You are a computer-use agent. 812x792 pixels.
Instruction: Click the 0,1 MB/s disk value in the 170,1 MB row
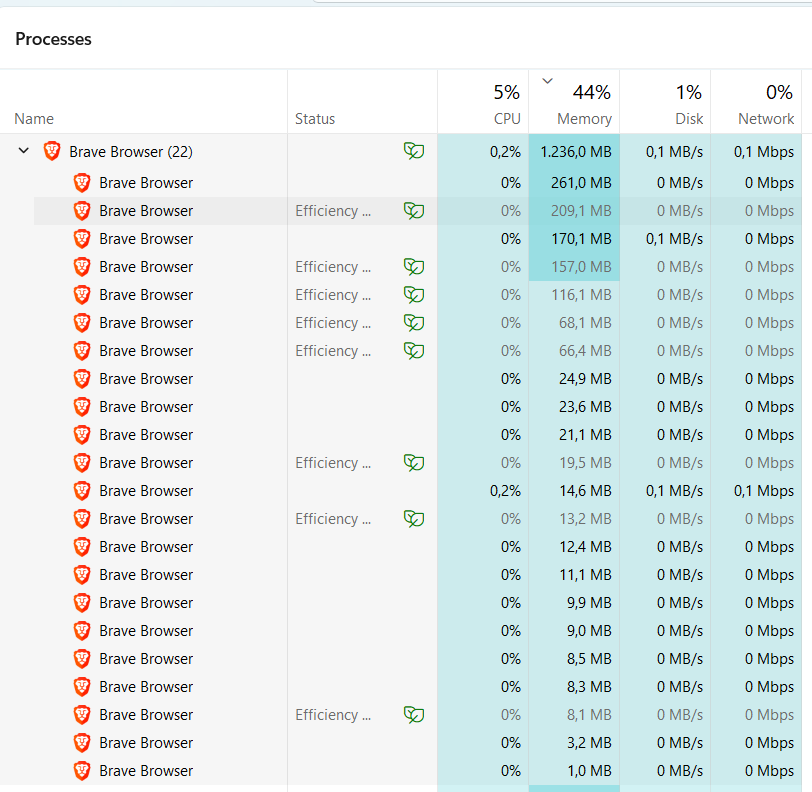click(674, 239)
